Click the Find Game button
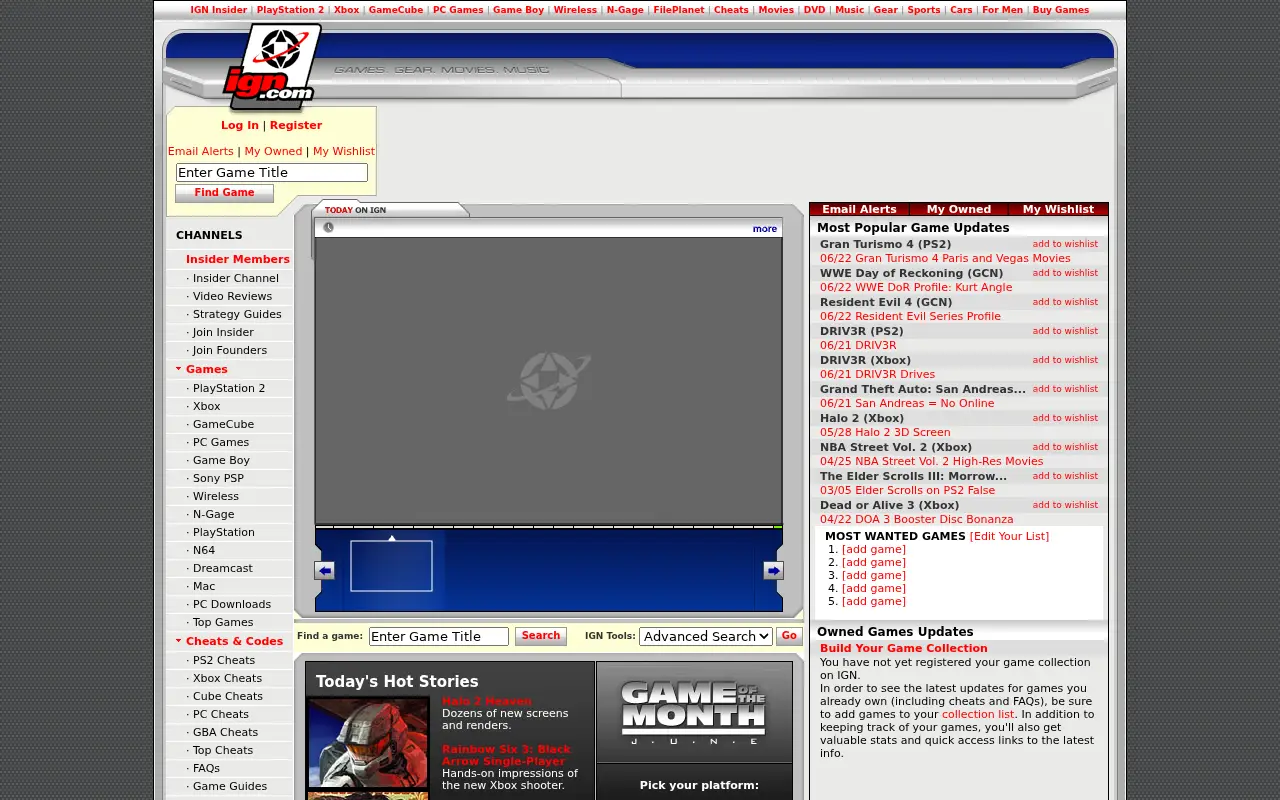 [224, 193]
